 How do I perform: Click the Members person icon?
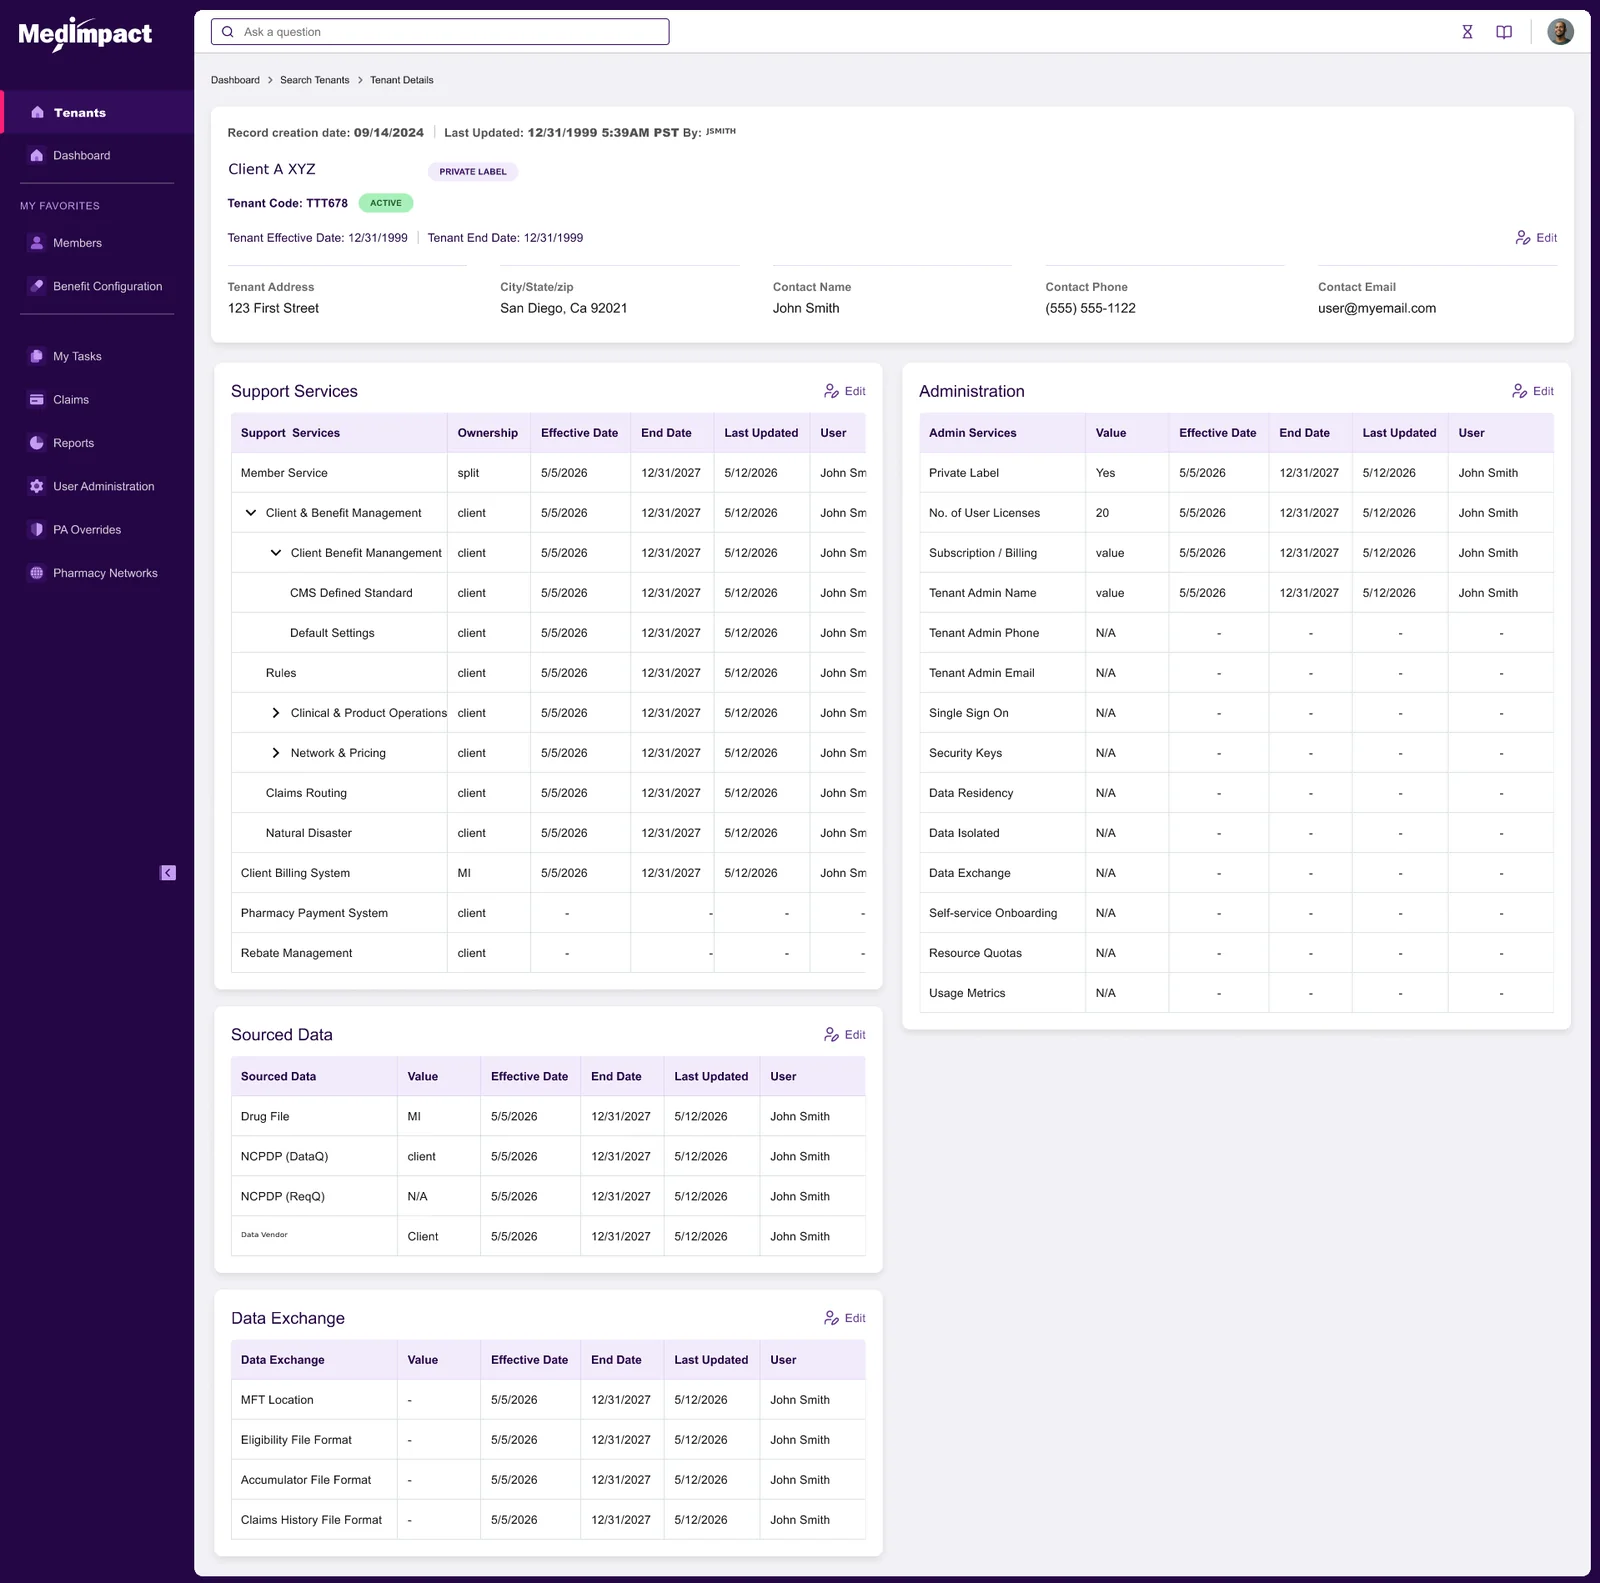click(x=37, y=243)
